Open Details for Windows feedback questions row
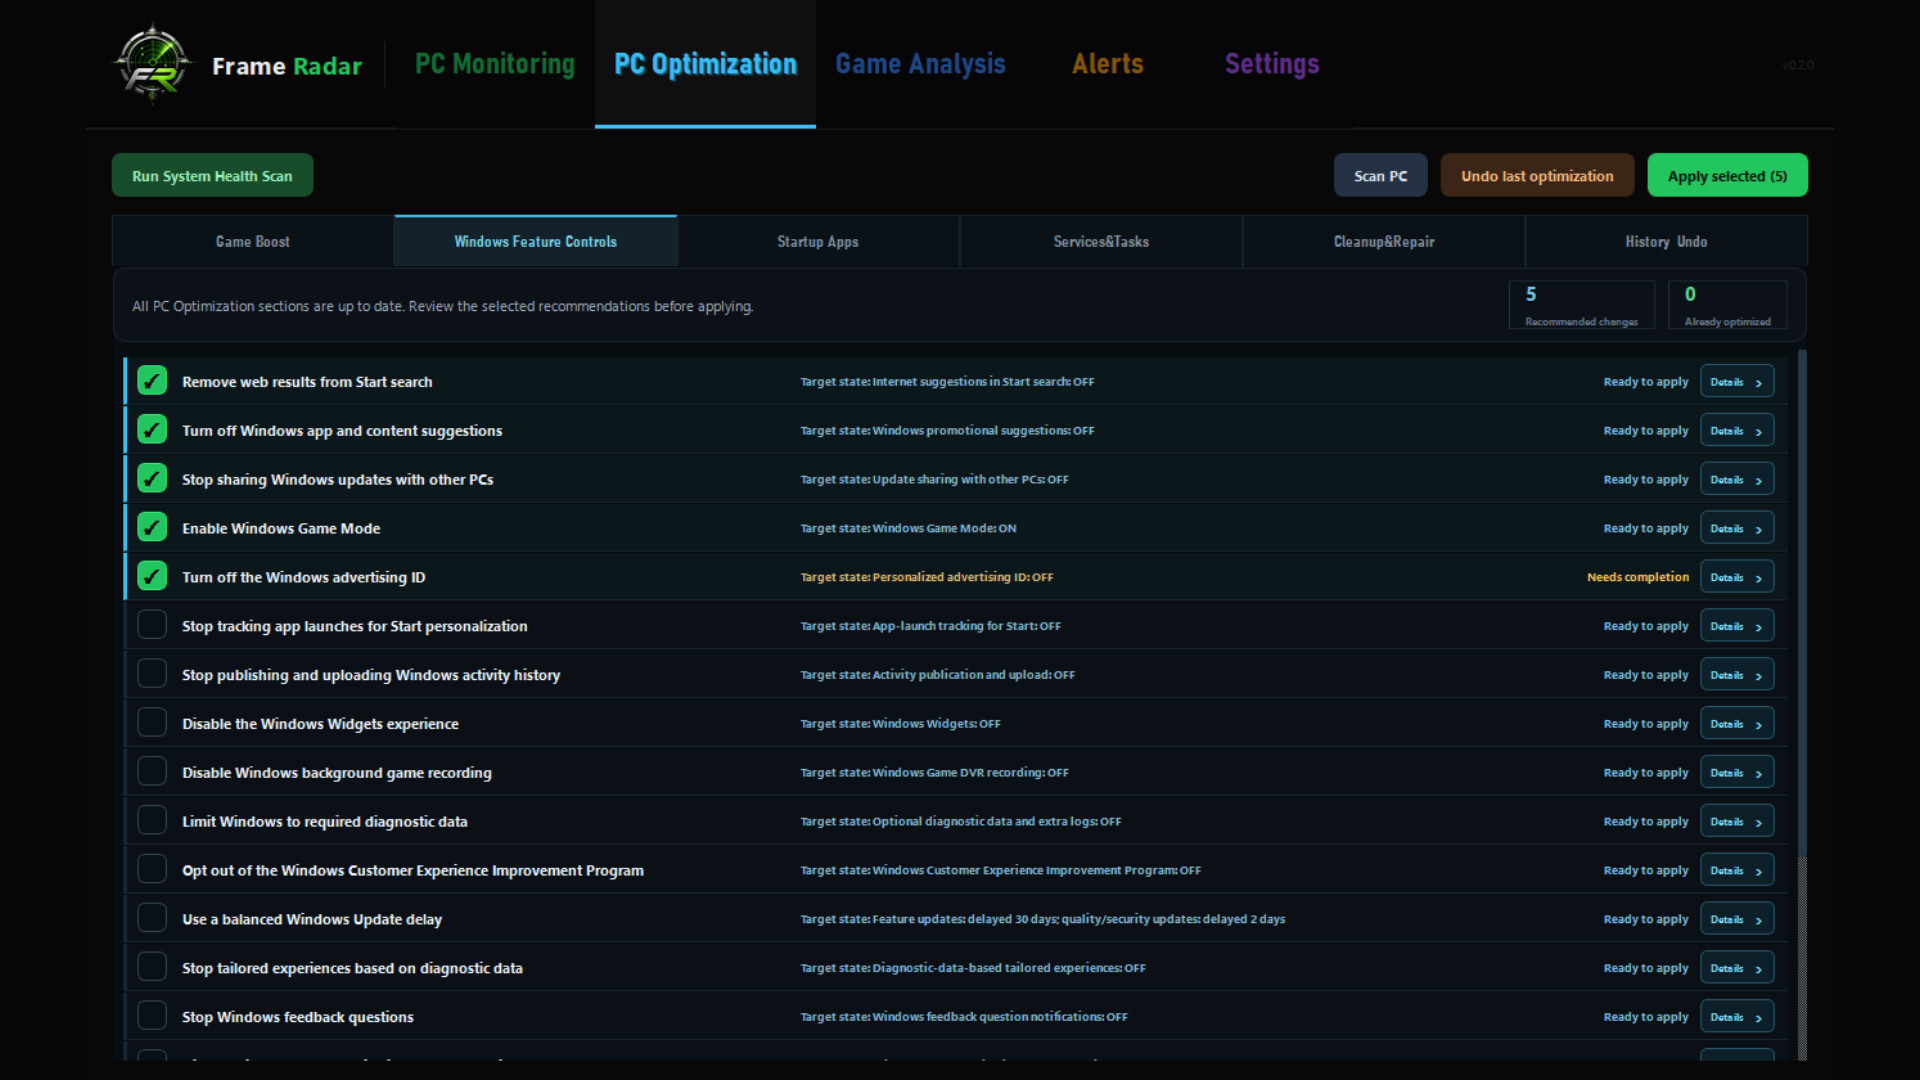The image size is (1920, 1080). pyautogui.click(x=1737, y=1017)
